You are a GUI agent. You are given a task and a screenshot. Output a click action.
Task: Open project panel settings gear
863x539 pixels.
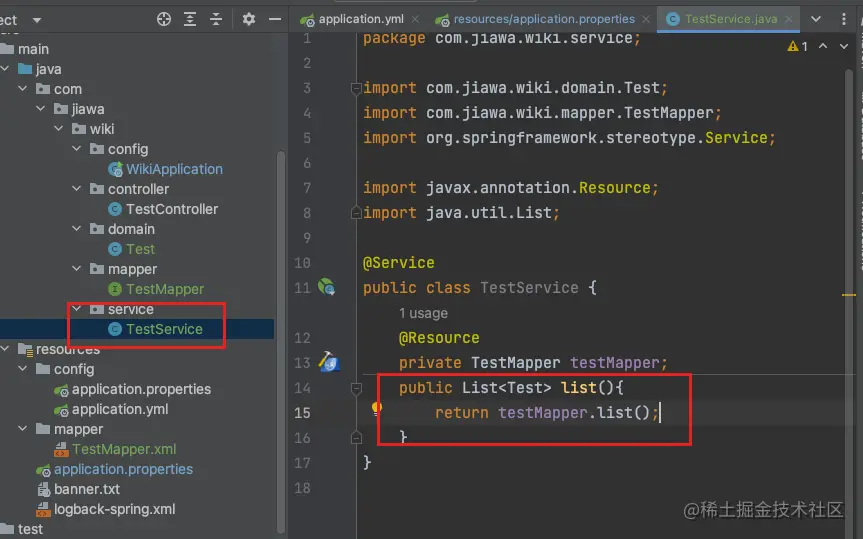[249, 19]
